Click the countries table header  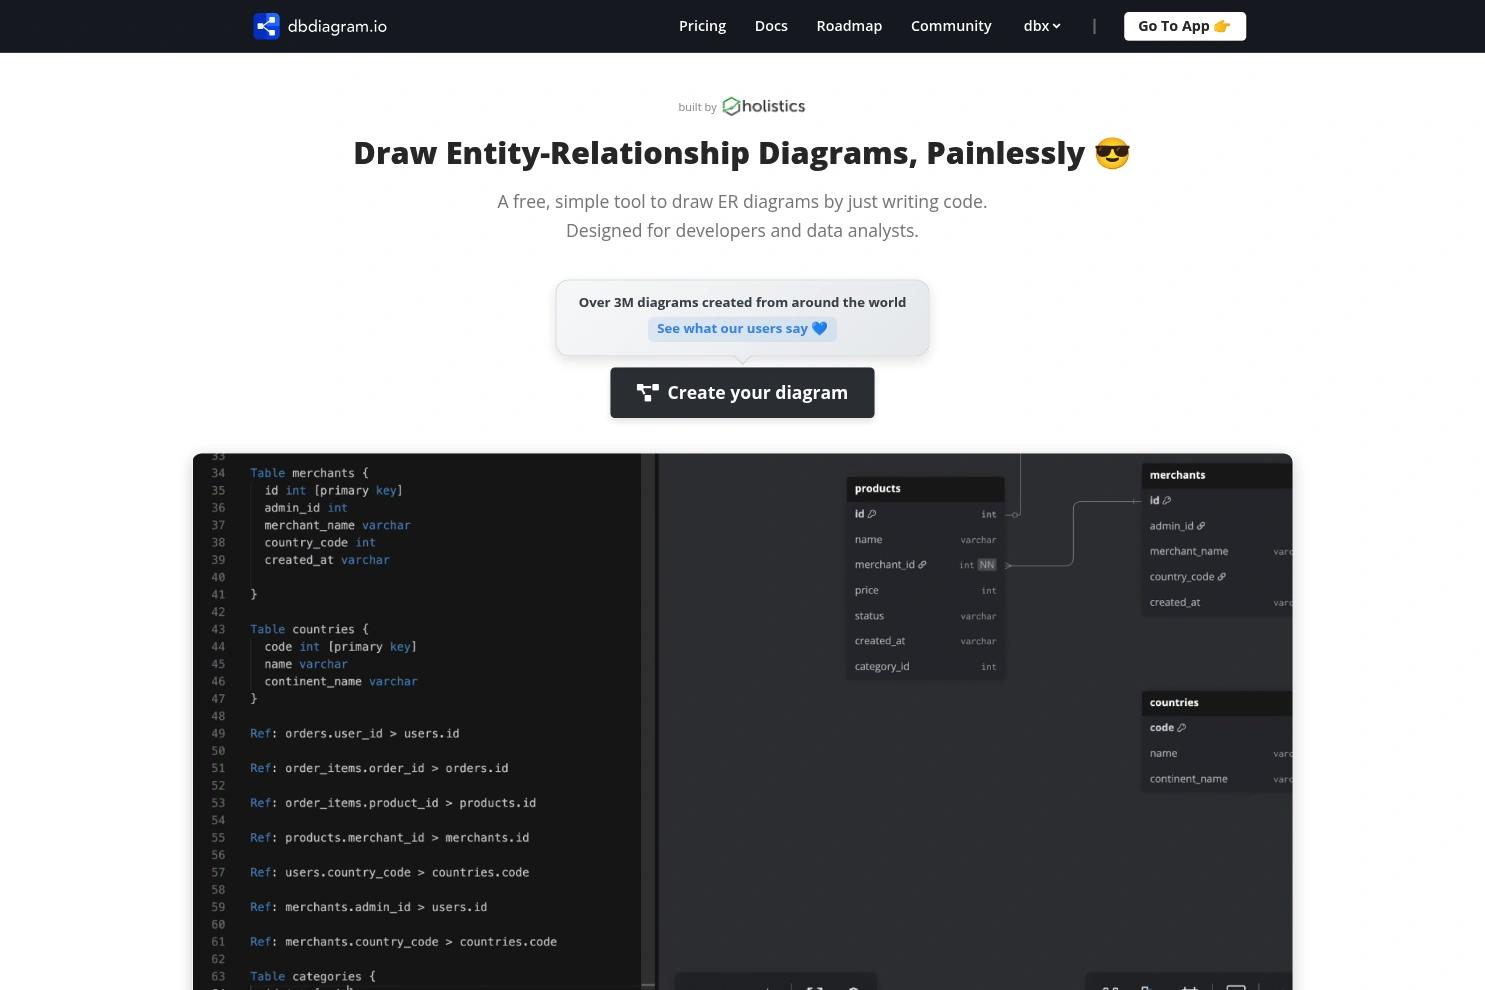coord(1217,702)
